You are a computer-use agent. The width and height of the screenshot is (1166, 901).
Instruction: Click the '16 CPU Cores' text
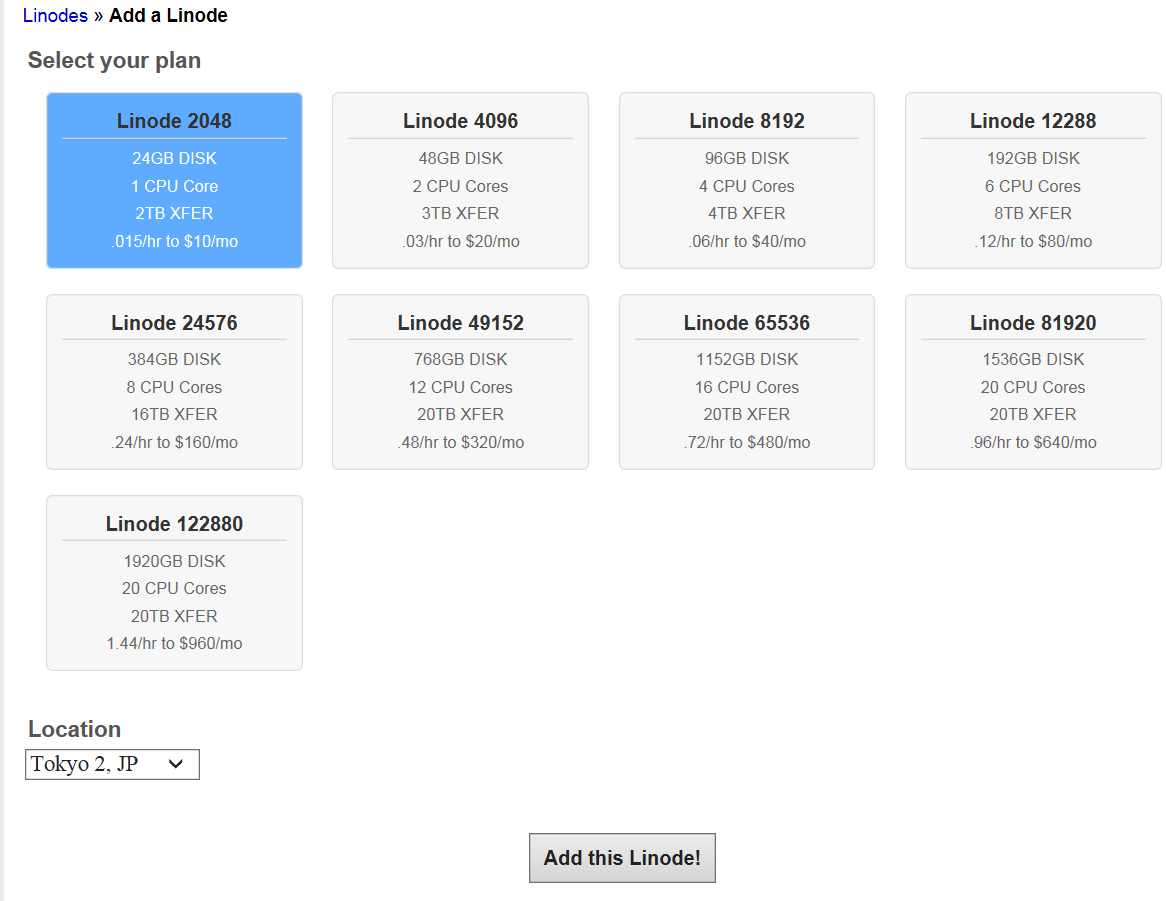pos(747,387)
